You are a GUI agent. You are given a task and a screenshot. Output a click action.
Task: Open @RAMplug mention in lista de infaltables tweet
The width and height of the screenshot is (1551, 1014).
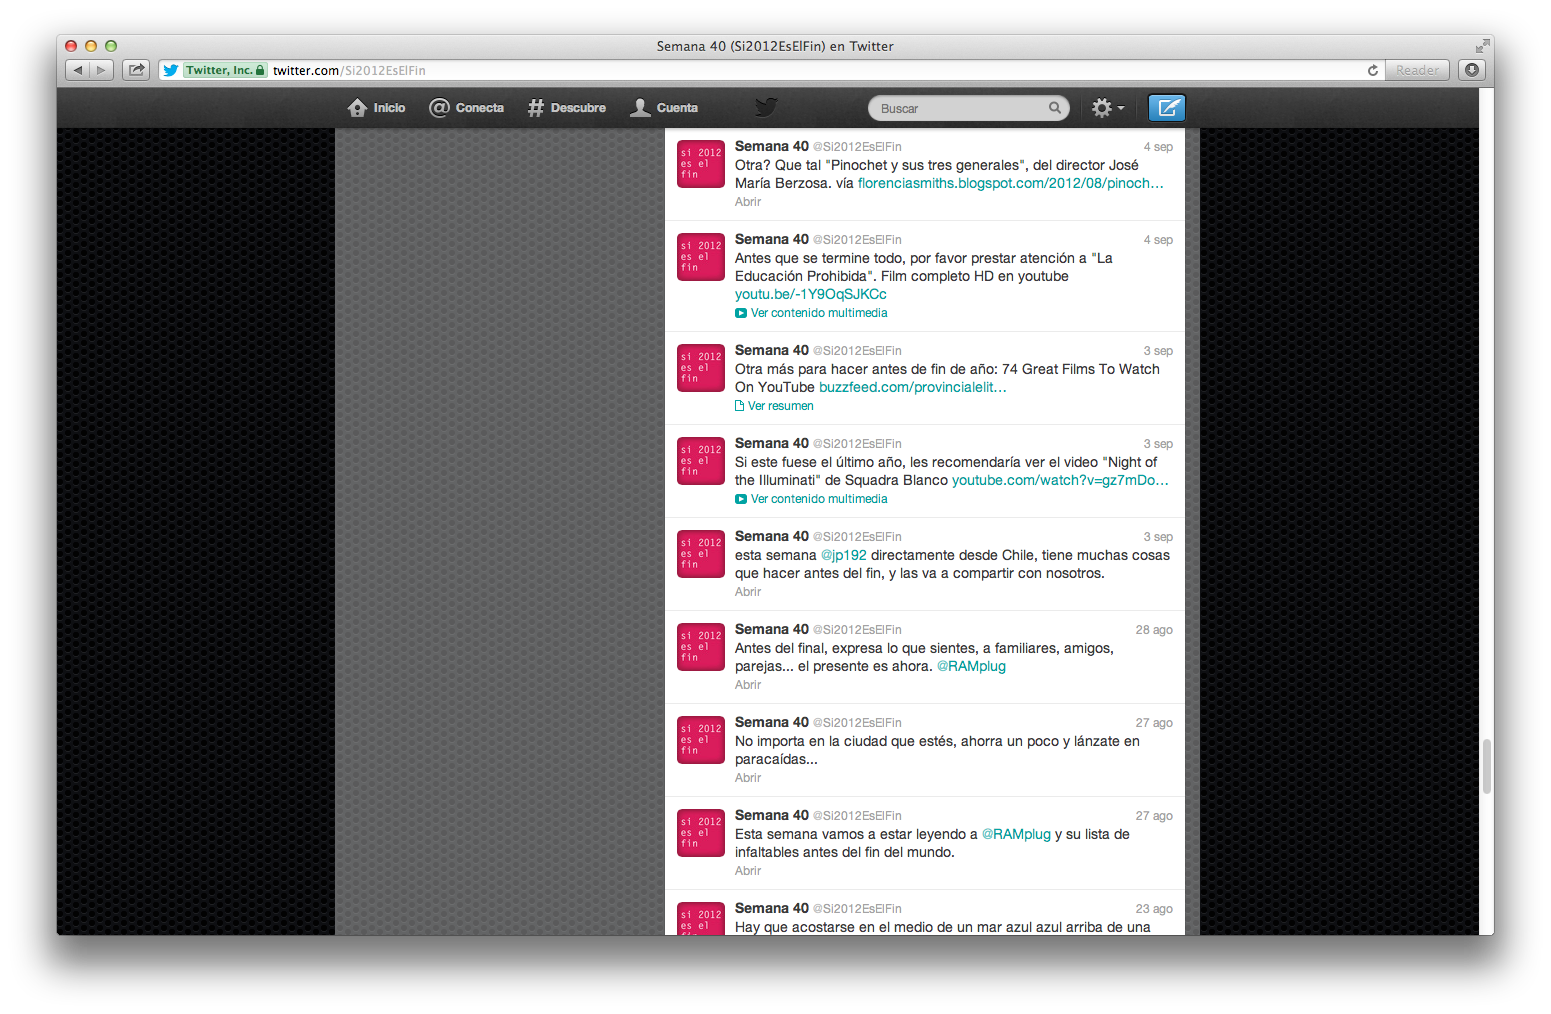click(1016, 834)
